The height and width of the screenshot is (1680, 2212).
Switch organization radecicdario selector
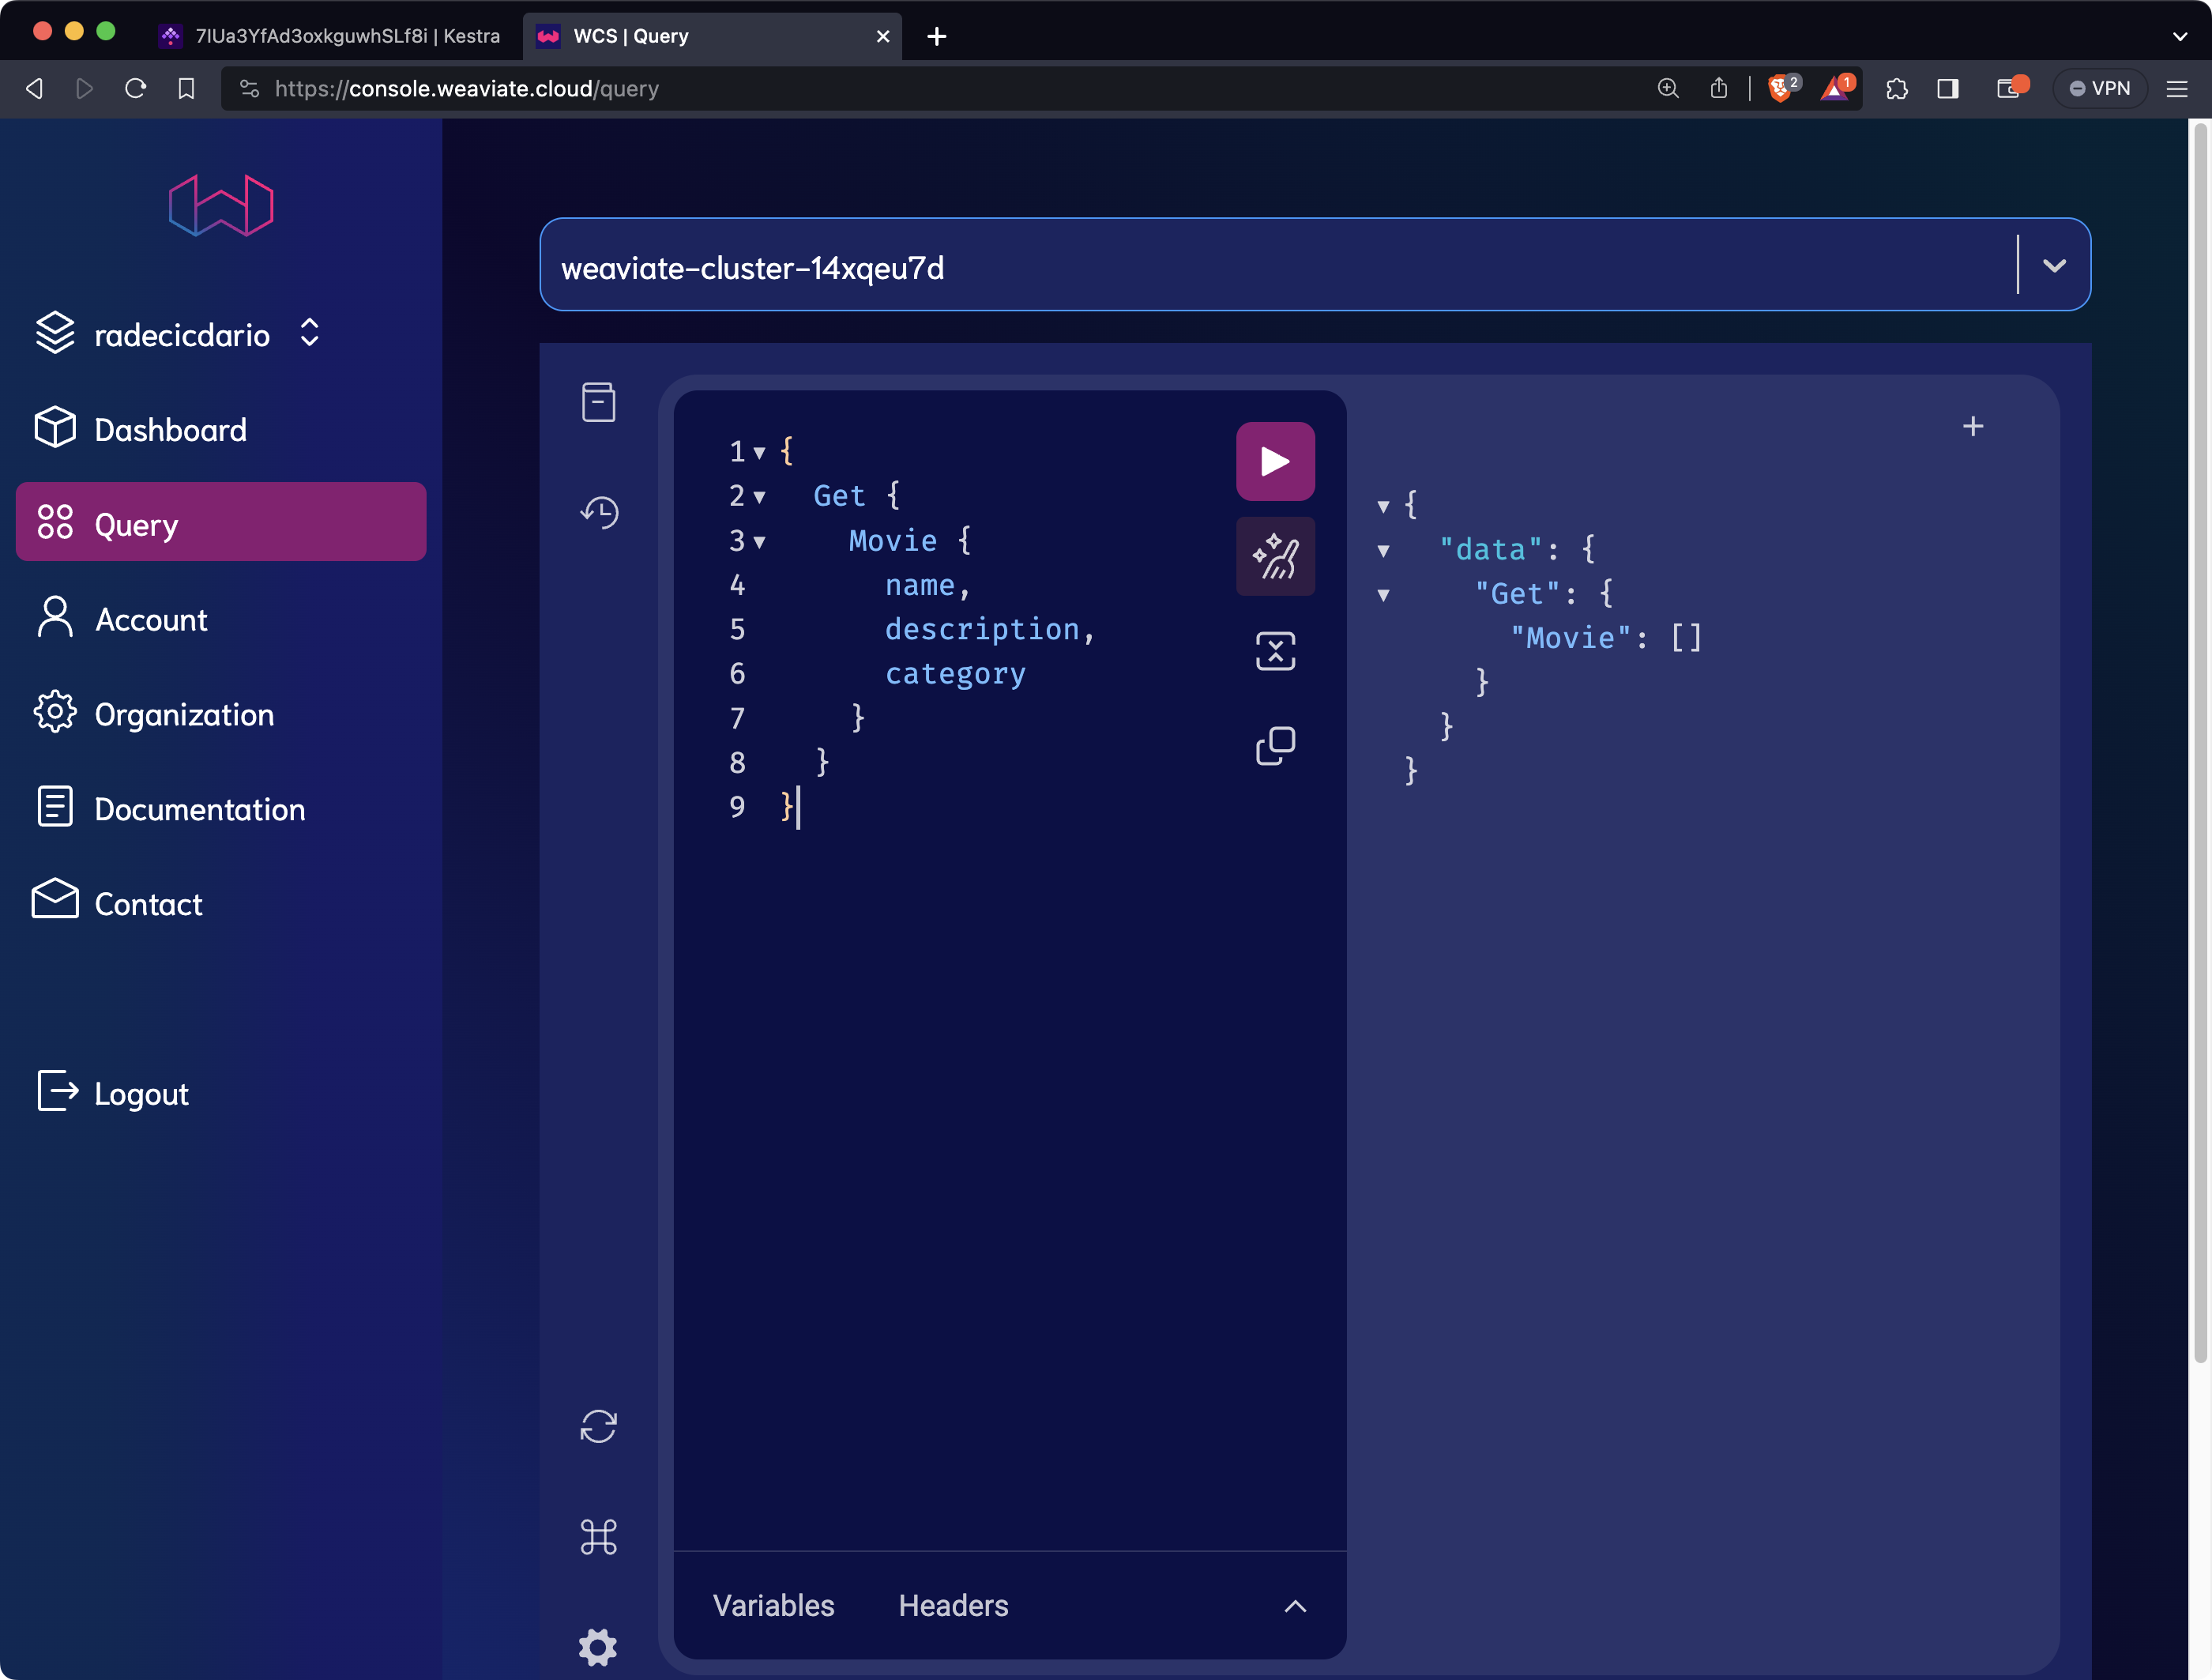tap(178, 334)
